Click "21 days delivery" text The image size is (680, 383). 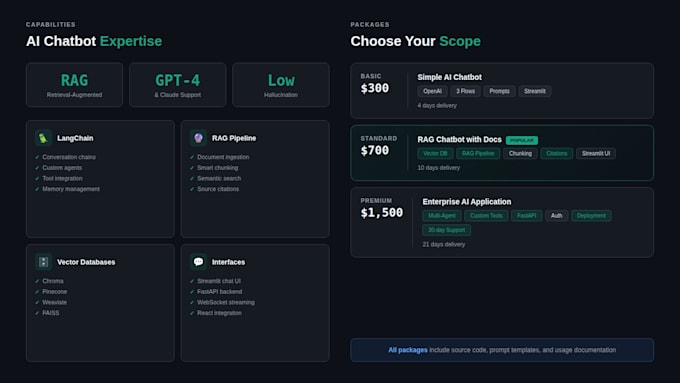pyautogui.click(x=444, y=245)
